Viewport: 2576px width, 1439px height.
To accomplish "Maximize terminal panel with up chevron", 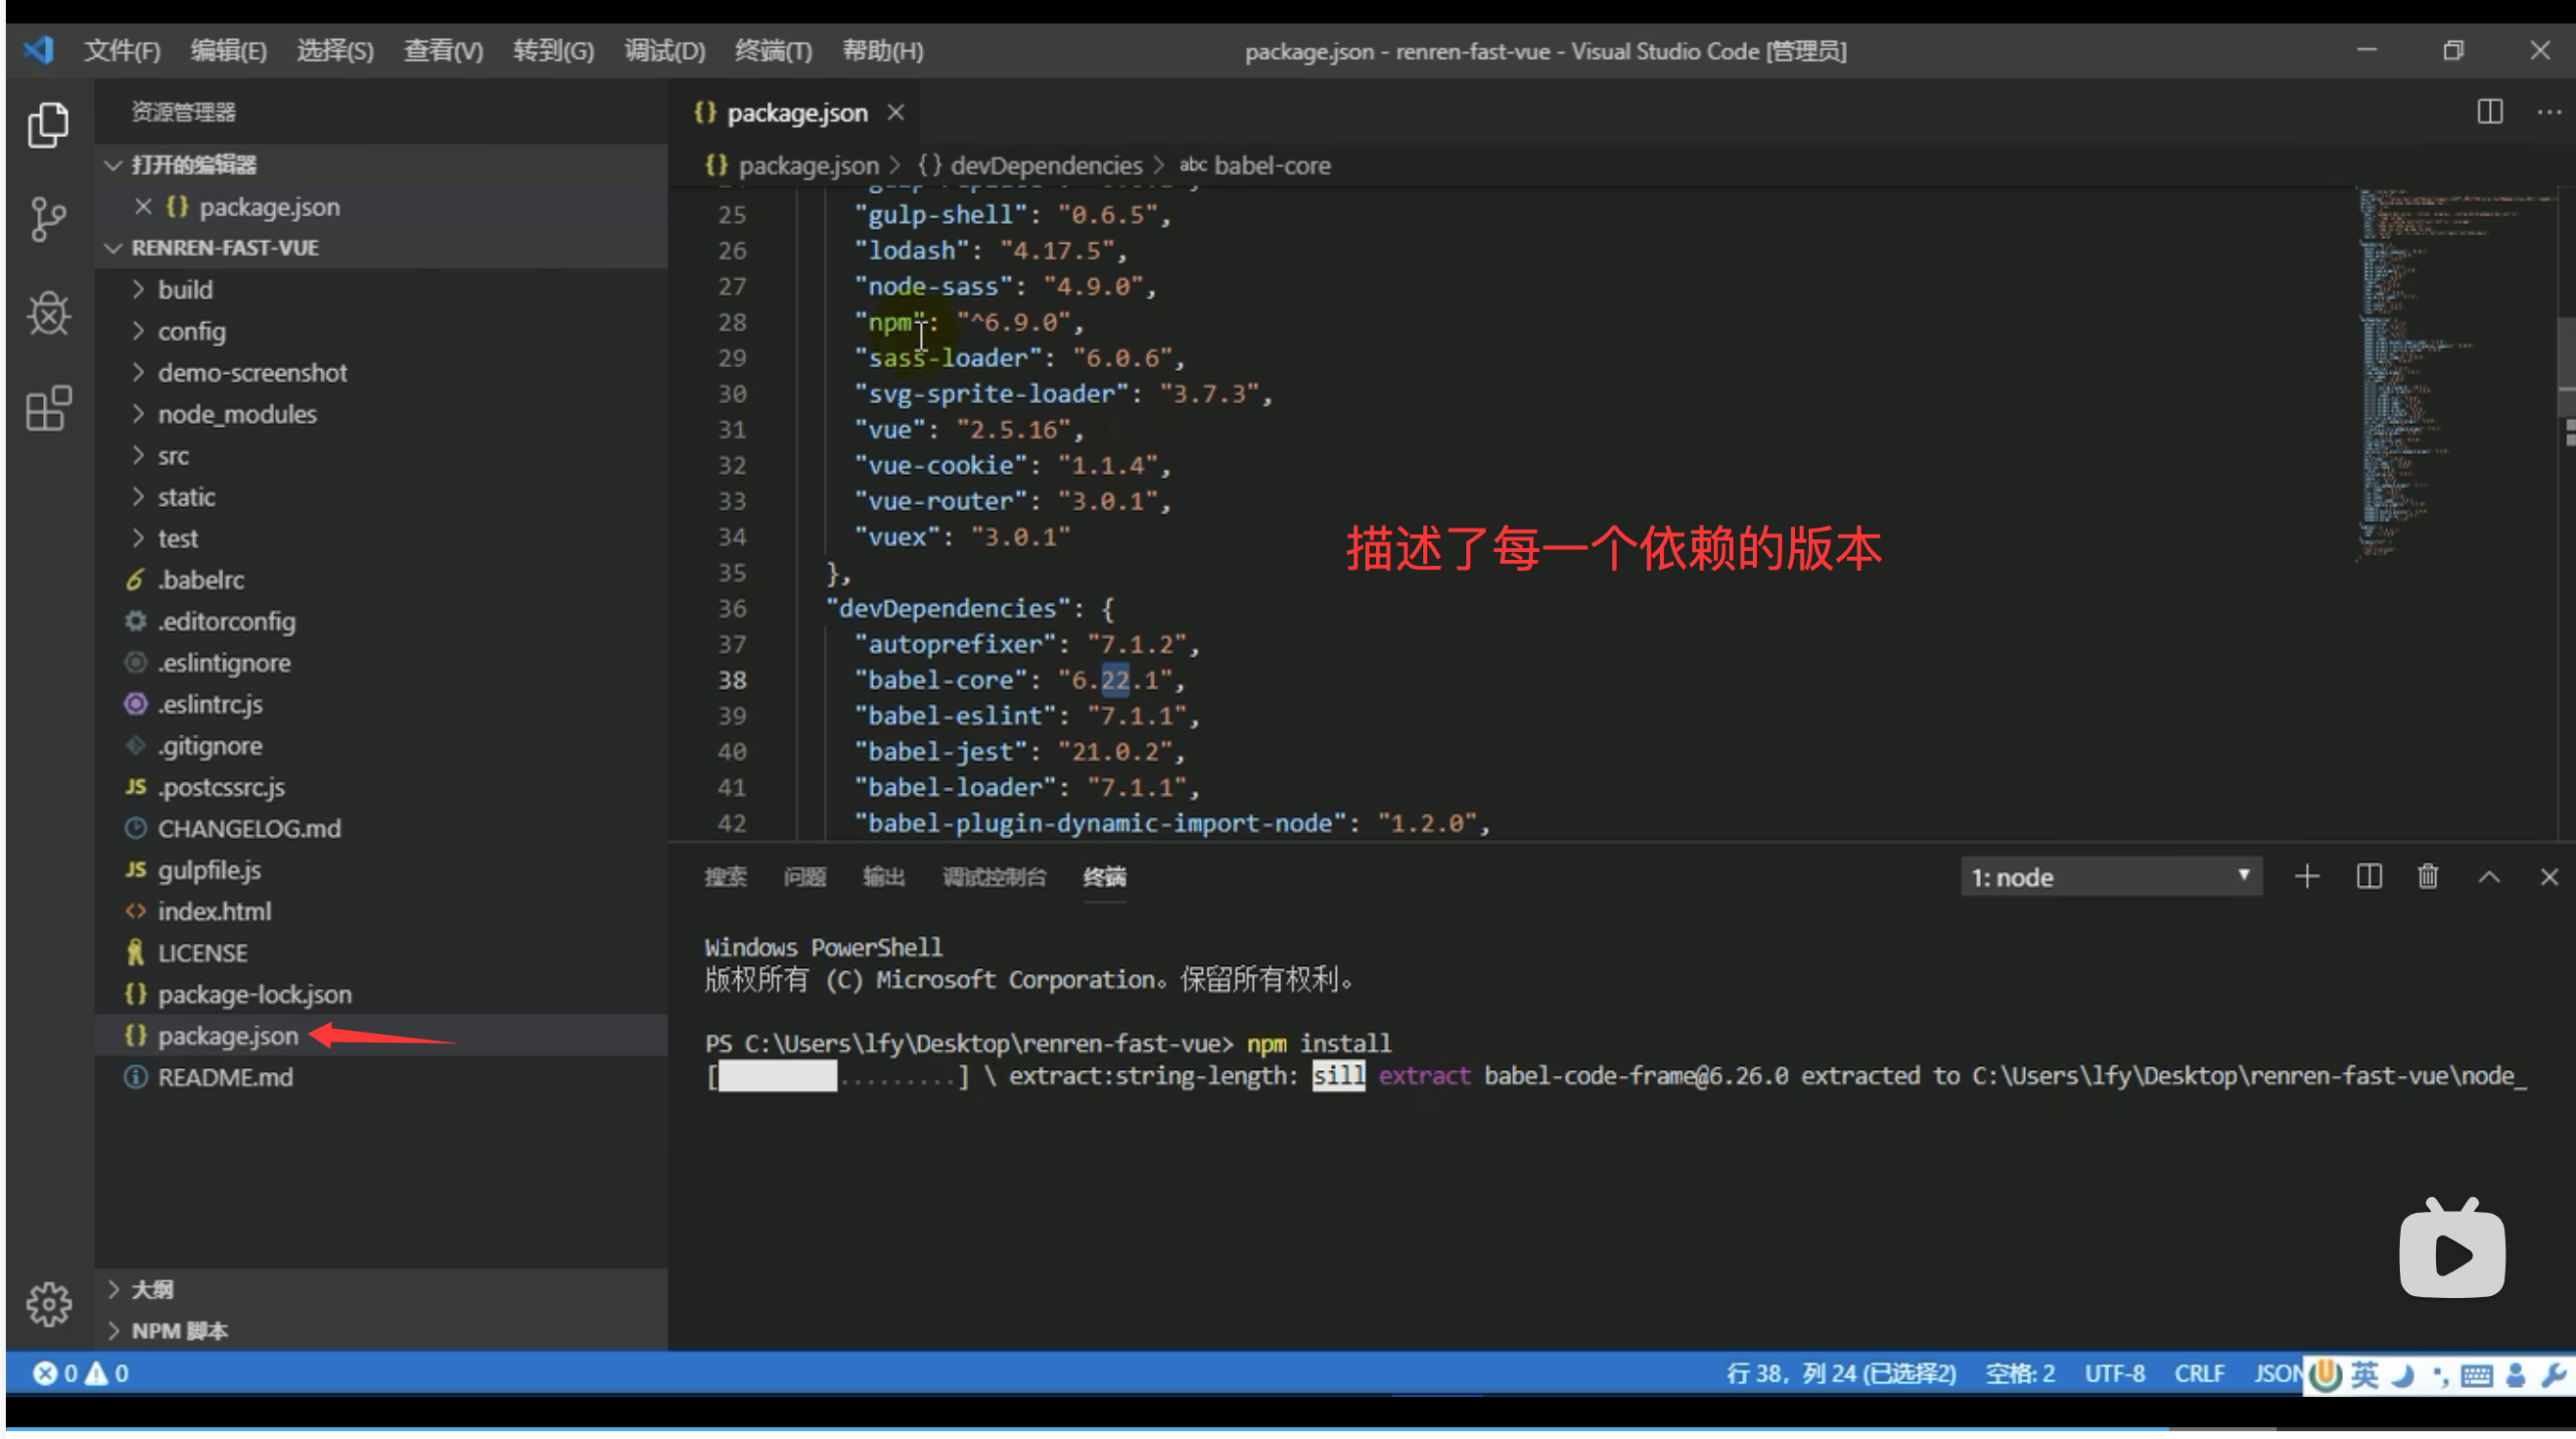I will (2488, 877).
